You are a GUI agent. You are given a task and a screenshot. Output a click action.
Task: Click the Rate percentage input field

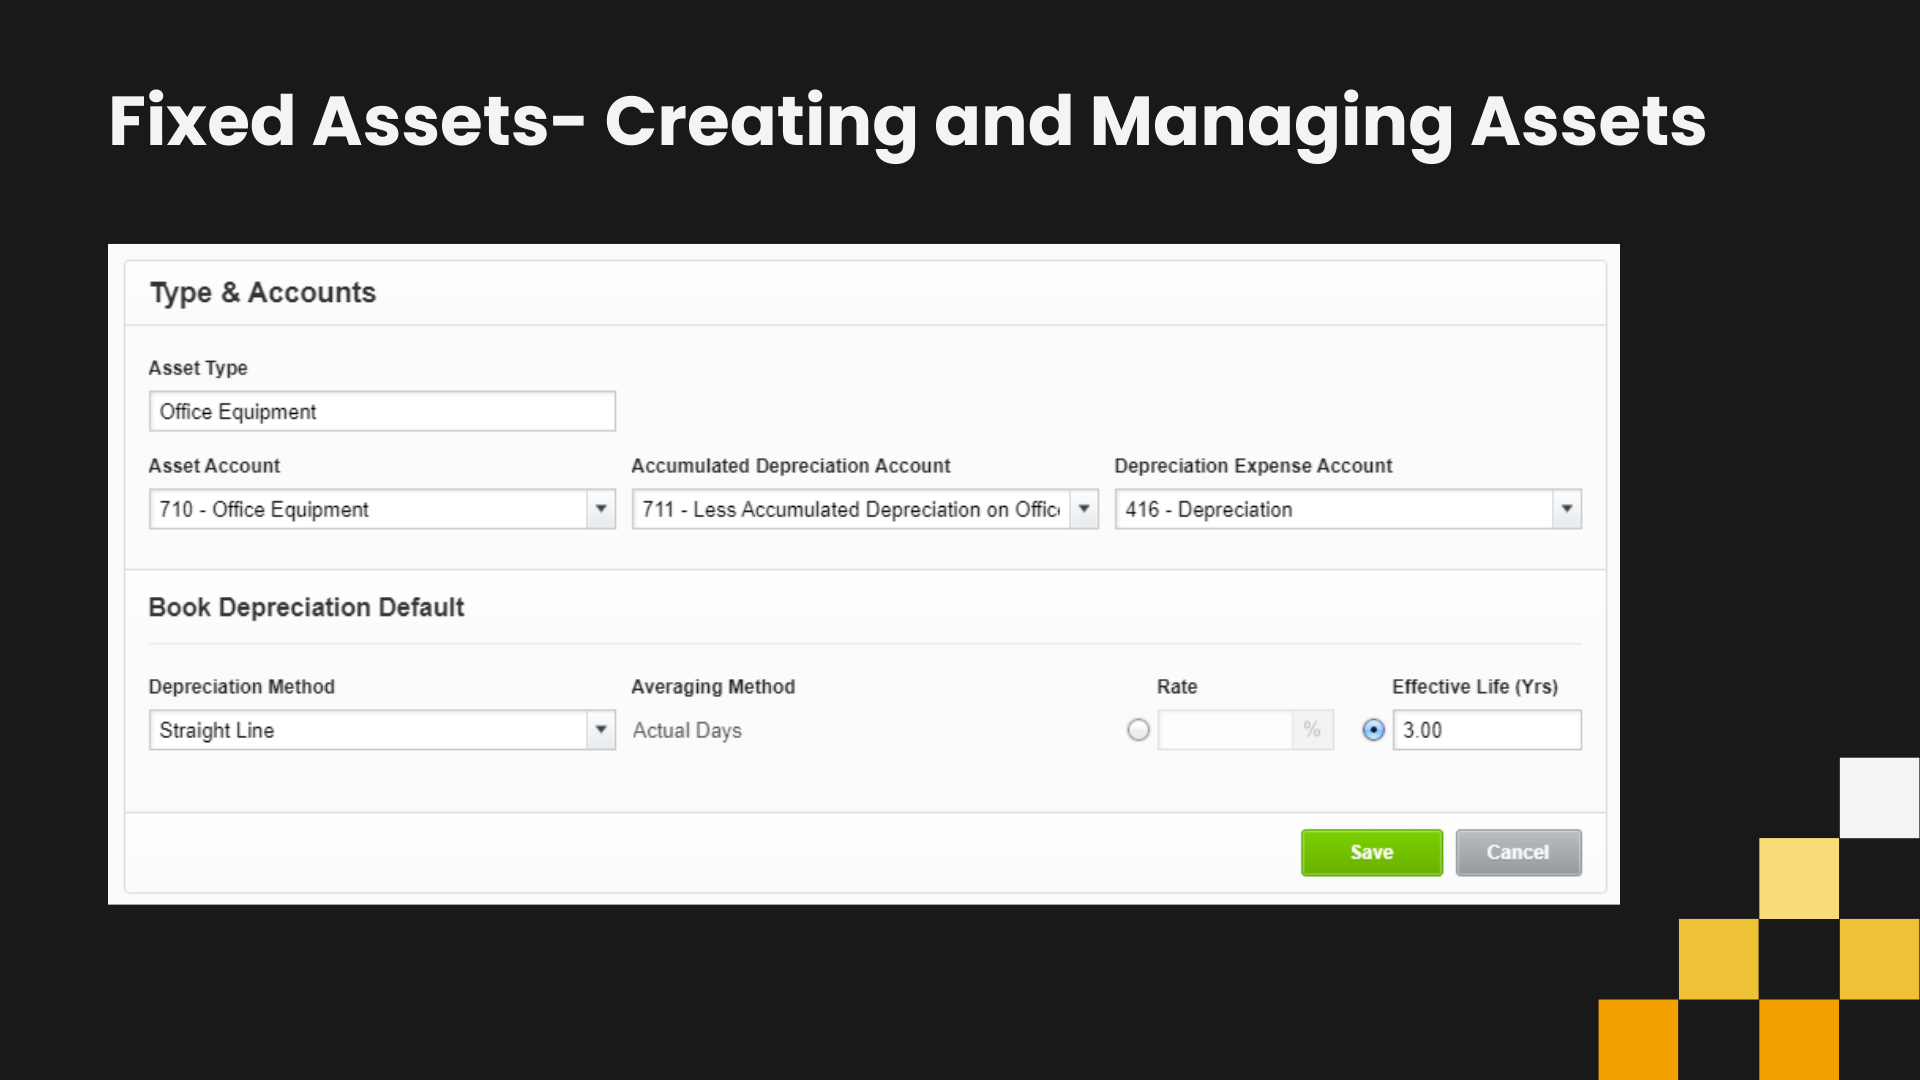coord(1224,730)
